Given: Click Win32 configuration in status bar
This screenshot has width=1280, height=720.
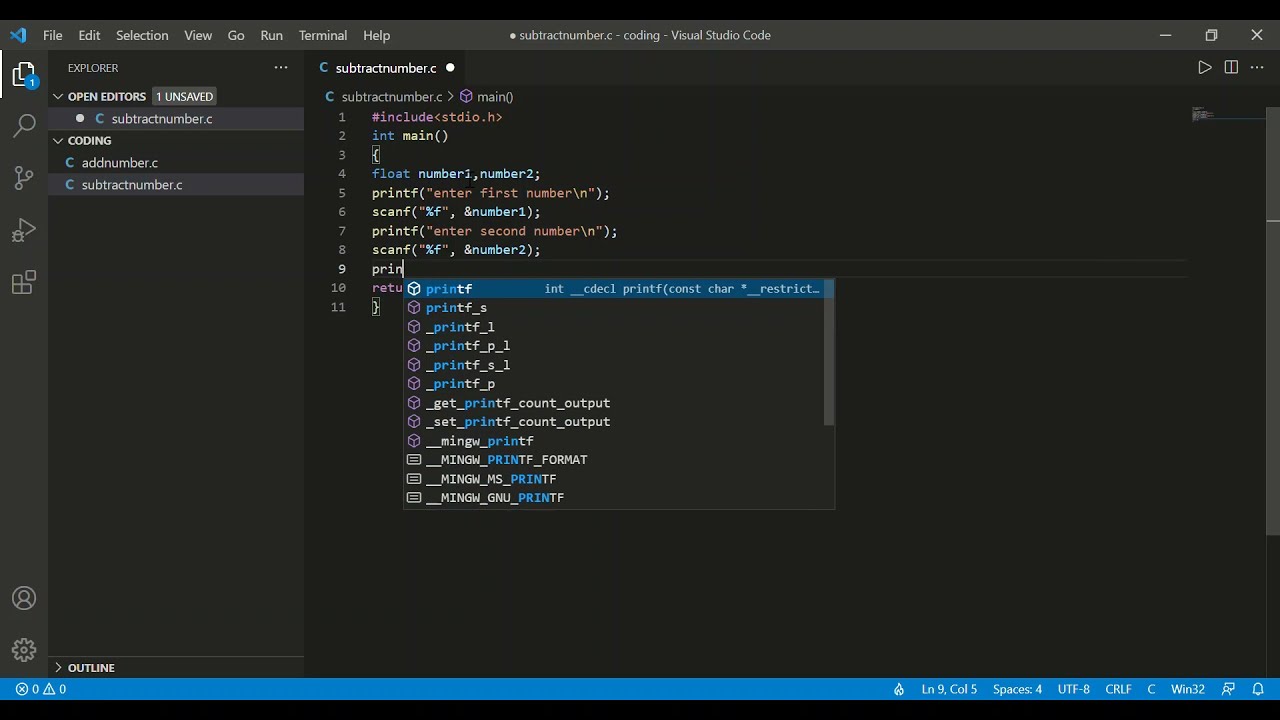Looking at the screenshot, I should click(1188, 689).
